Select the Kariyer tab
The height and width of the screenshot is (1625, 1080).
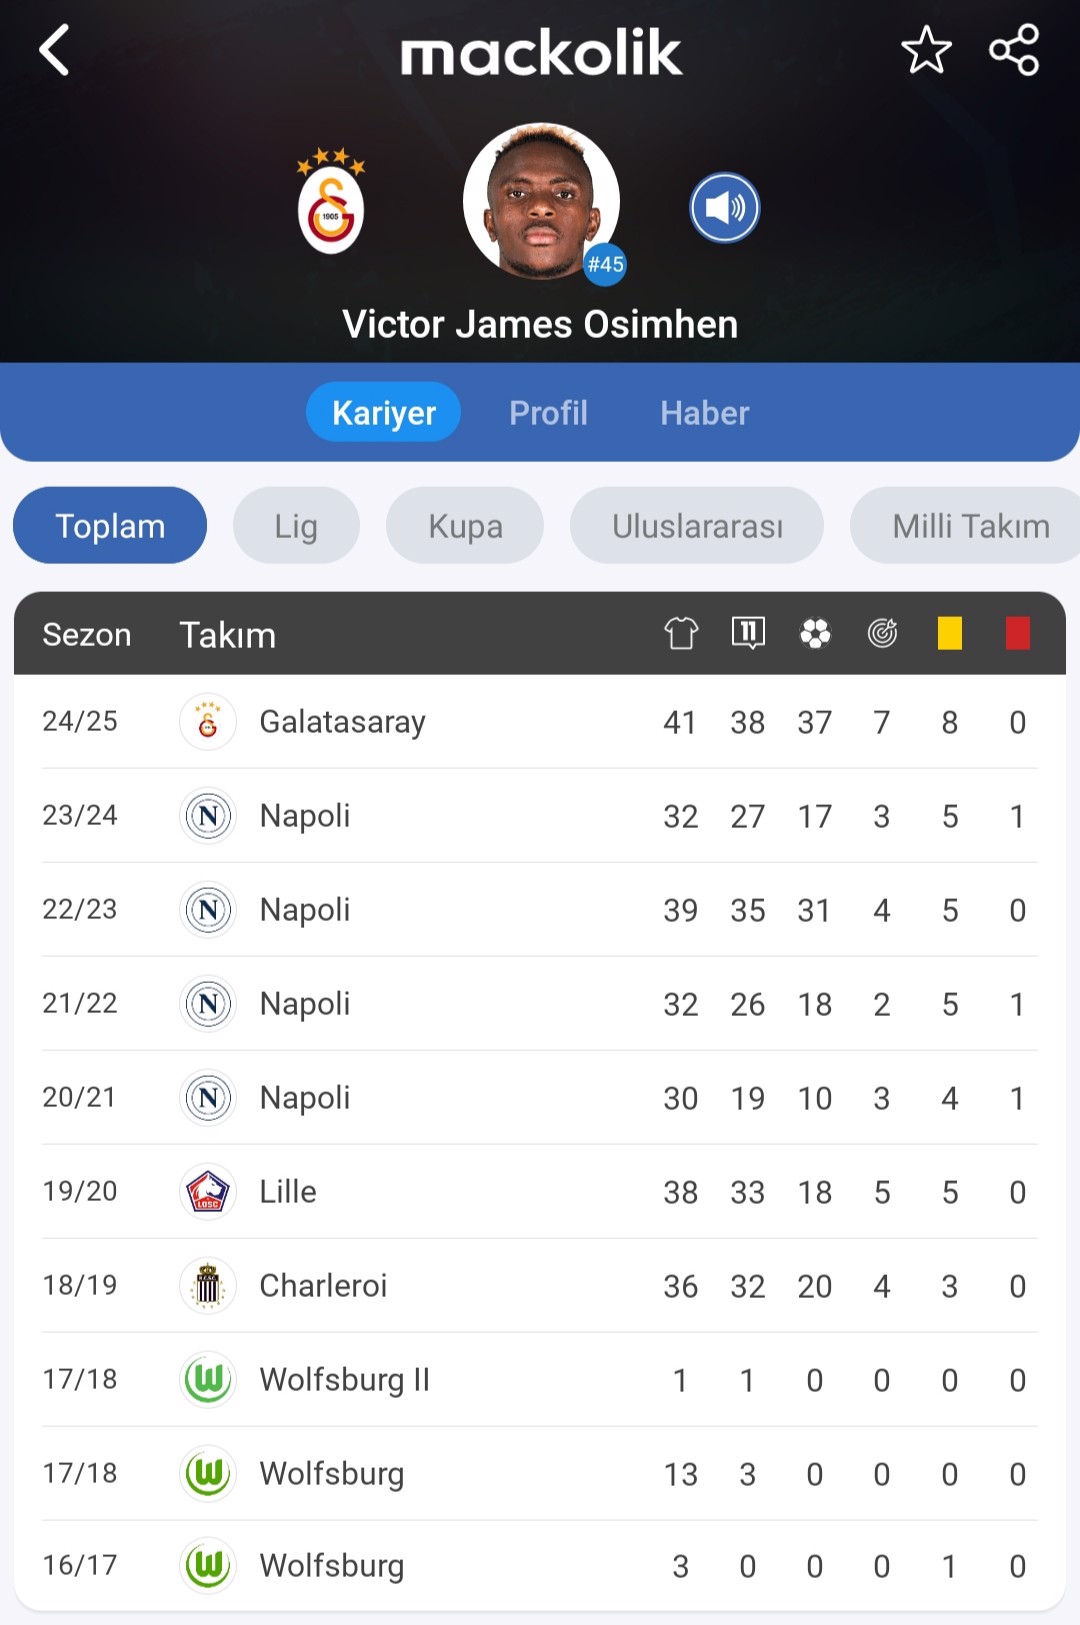[x=383, y=412]
